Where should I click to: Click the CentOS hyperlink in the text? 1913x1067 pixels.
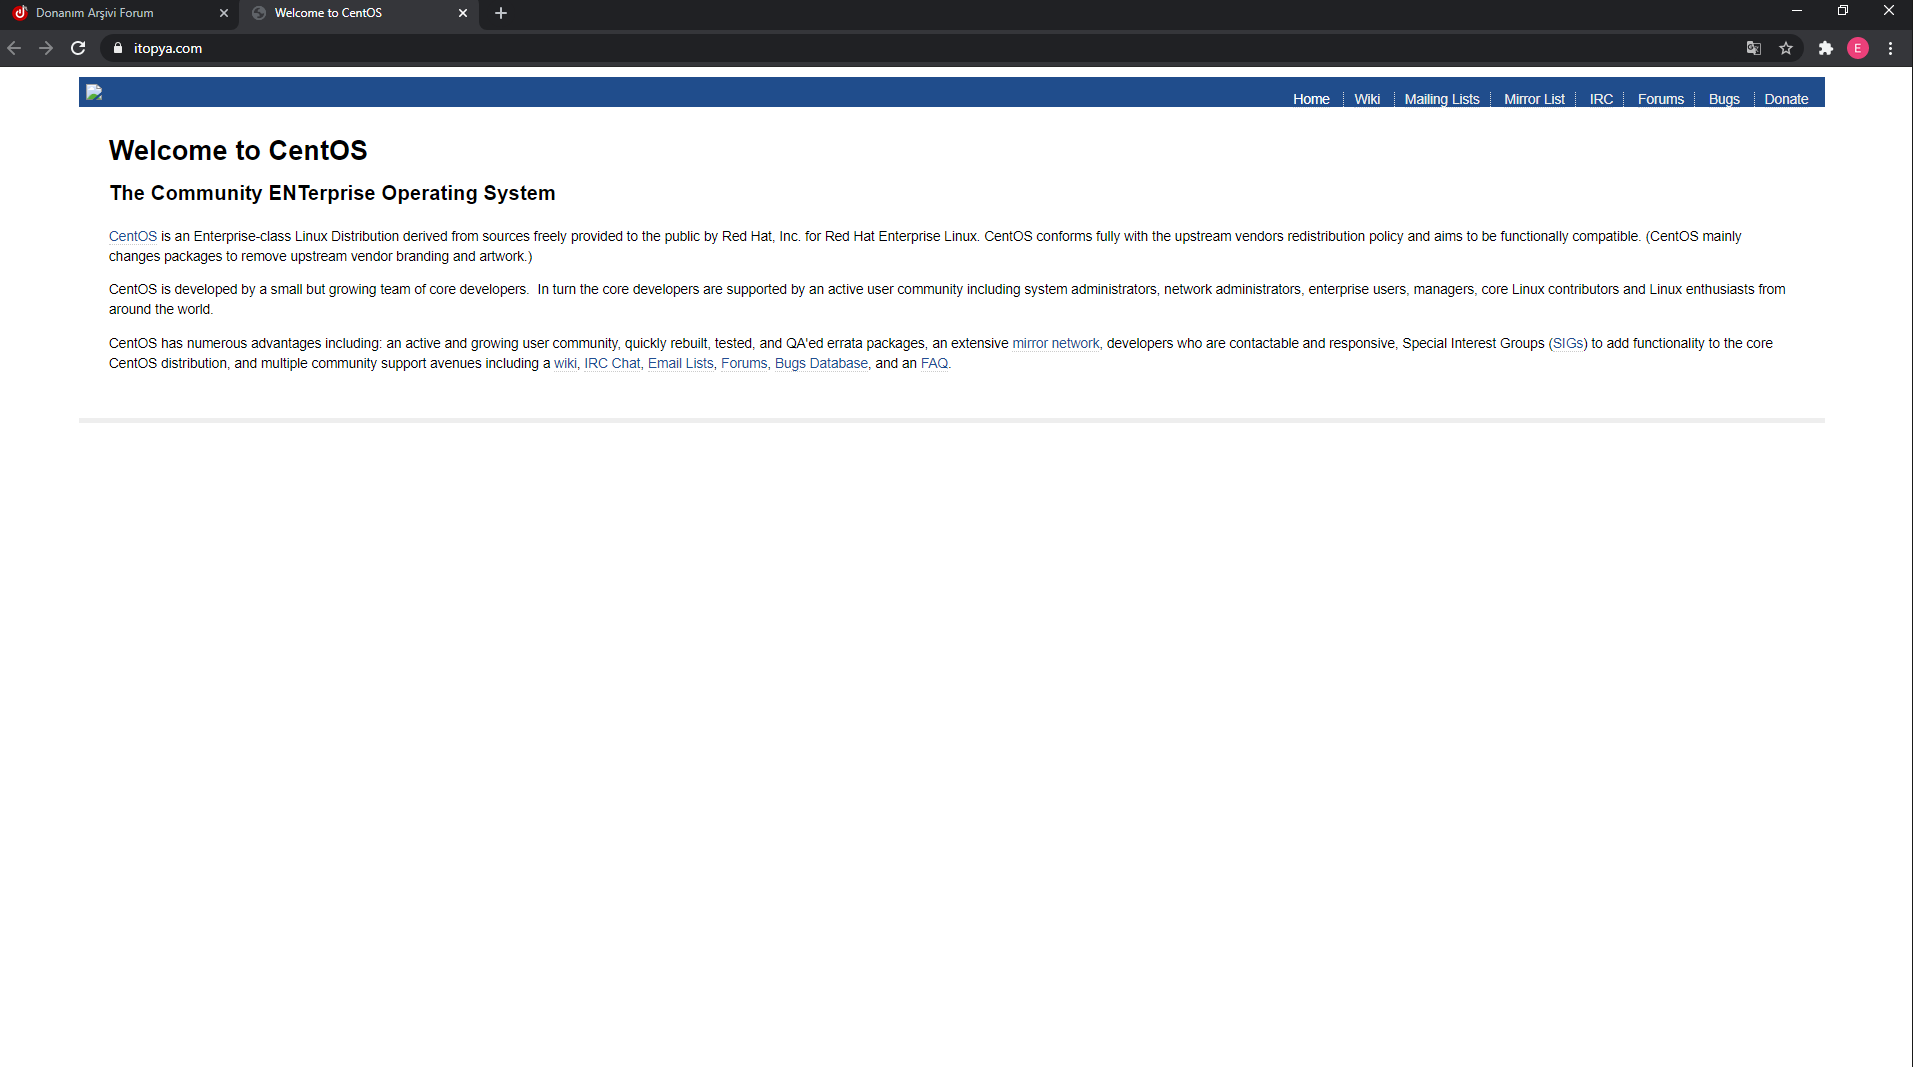tap(132, 236)
